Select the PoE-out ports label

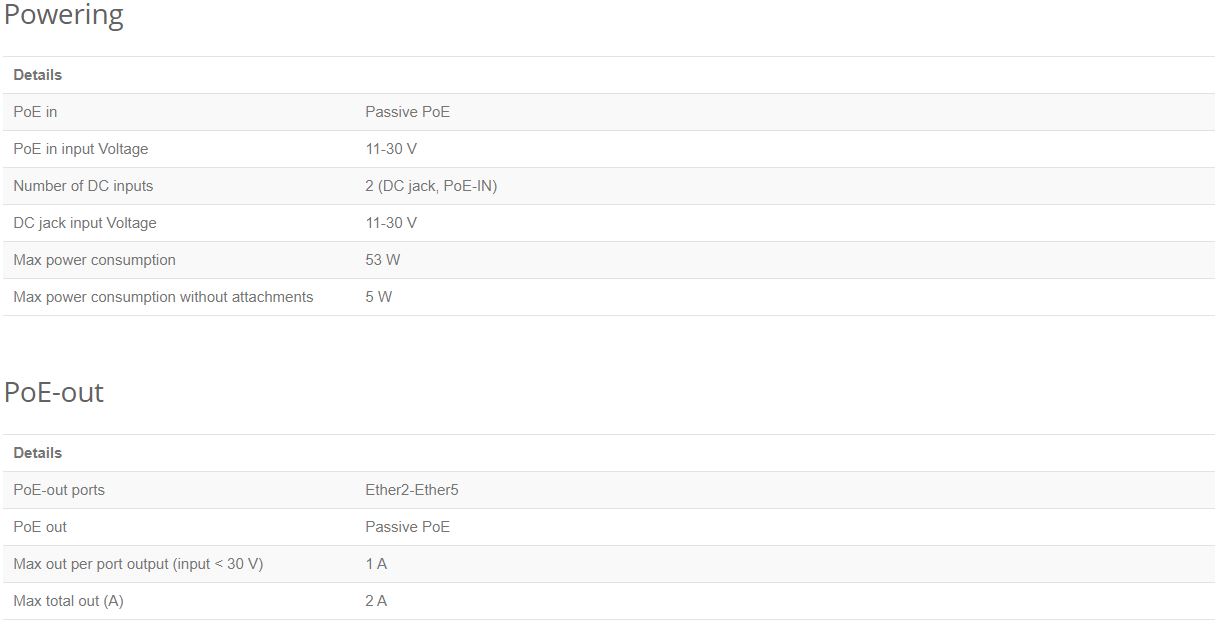pos(59,490)
